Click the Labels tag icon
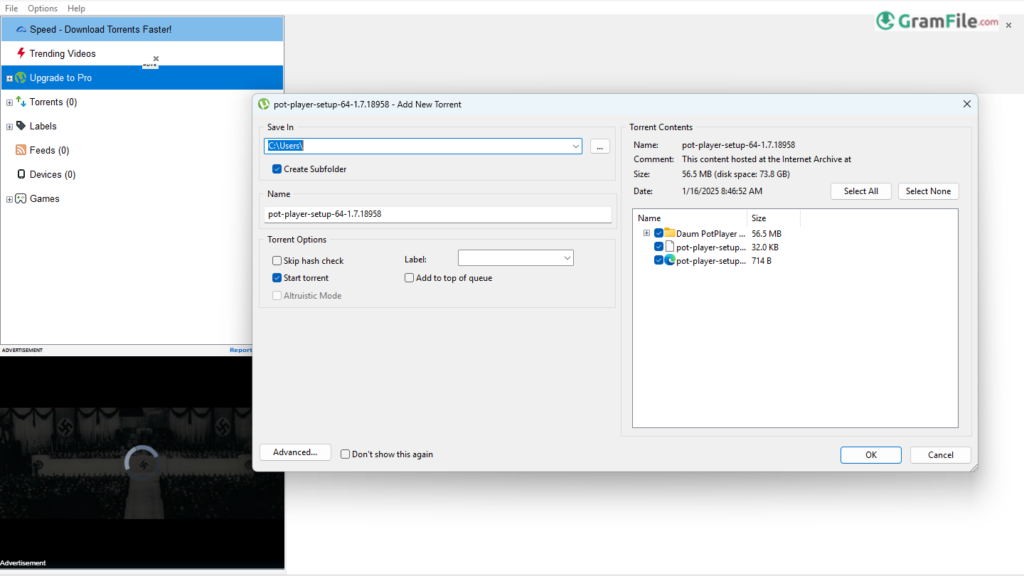The height and width of the screenshot is (576, 1024). 21,125
